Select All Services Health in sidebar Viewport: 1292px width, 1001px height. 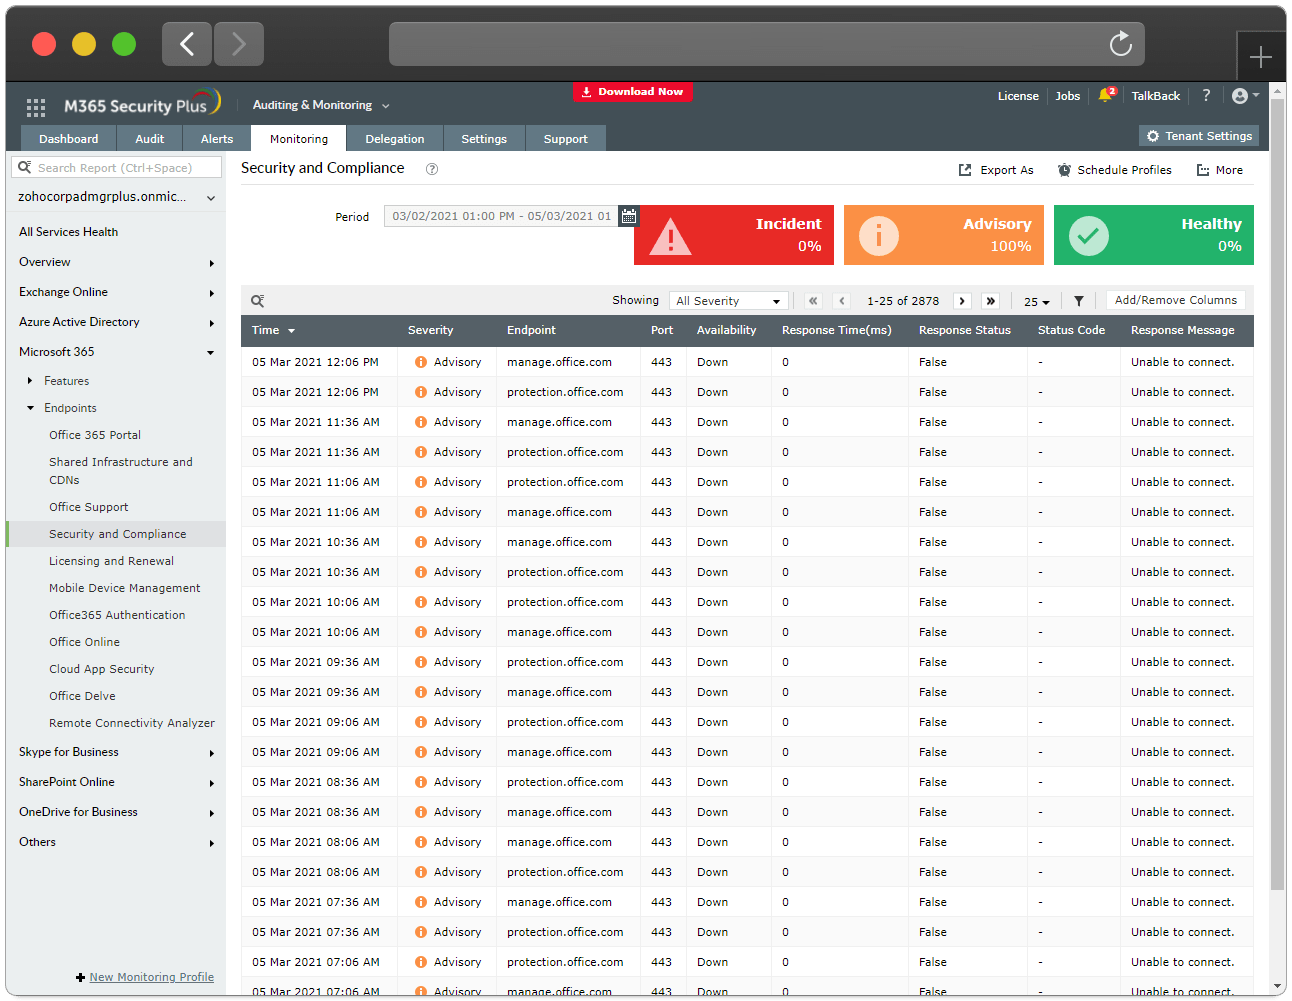click(68, 232)
